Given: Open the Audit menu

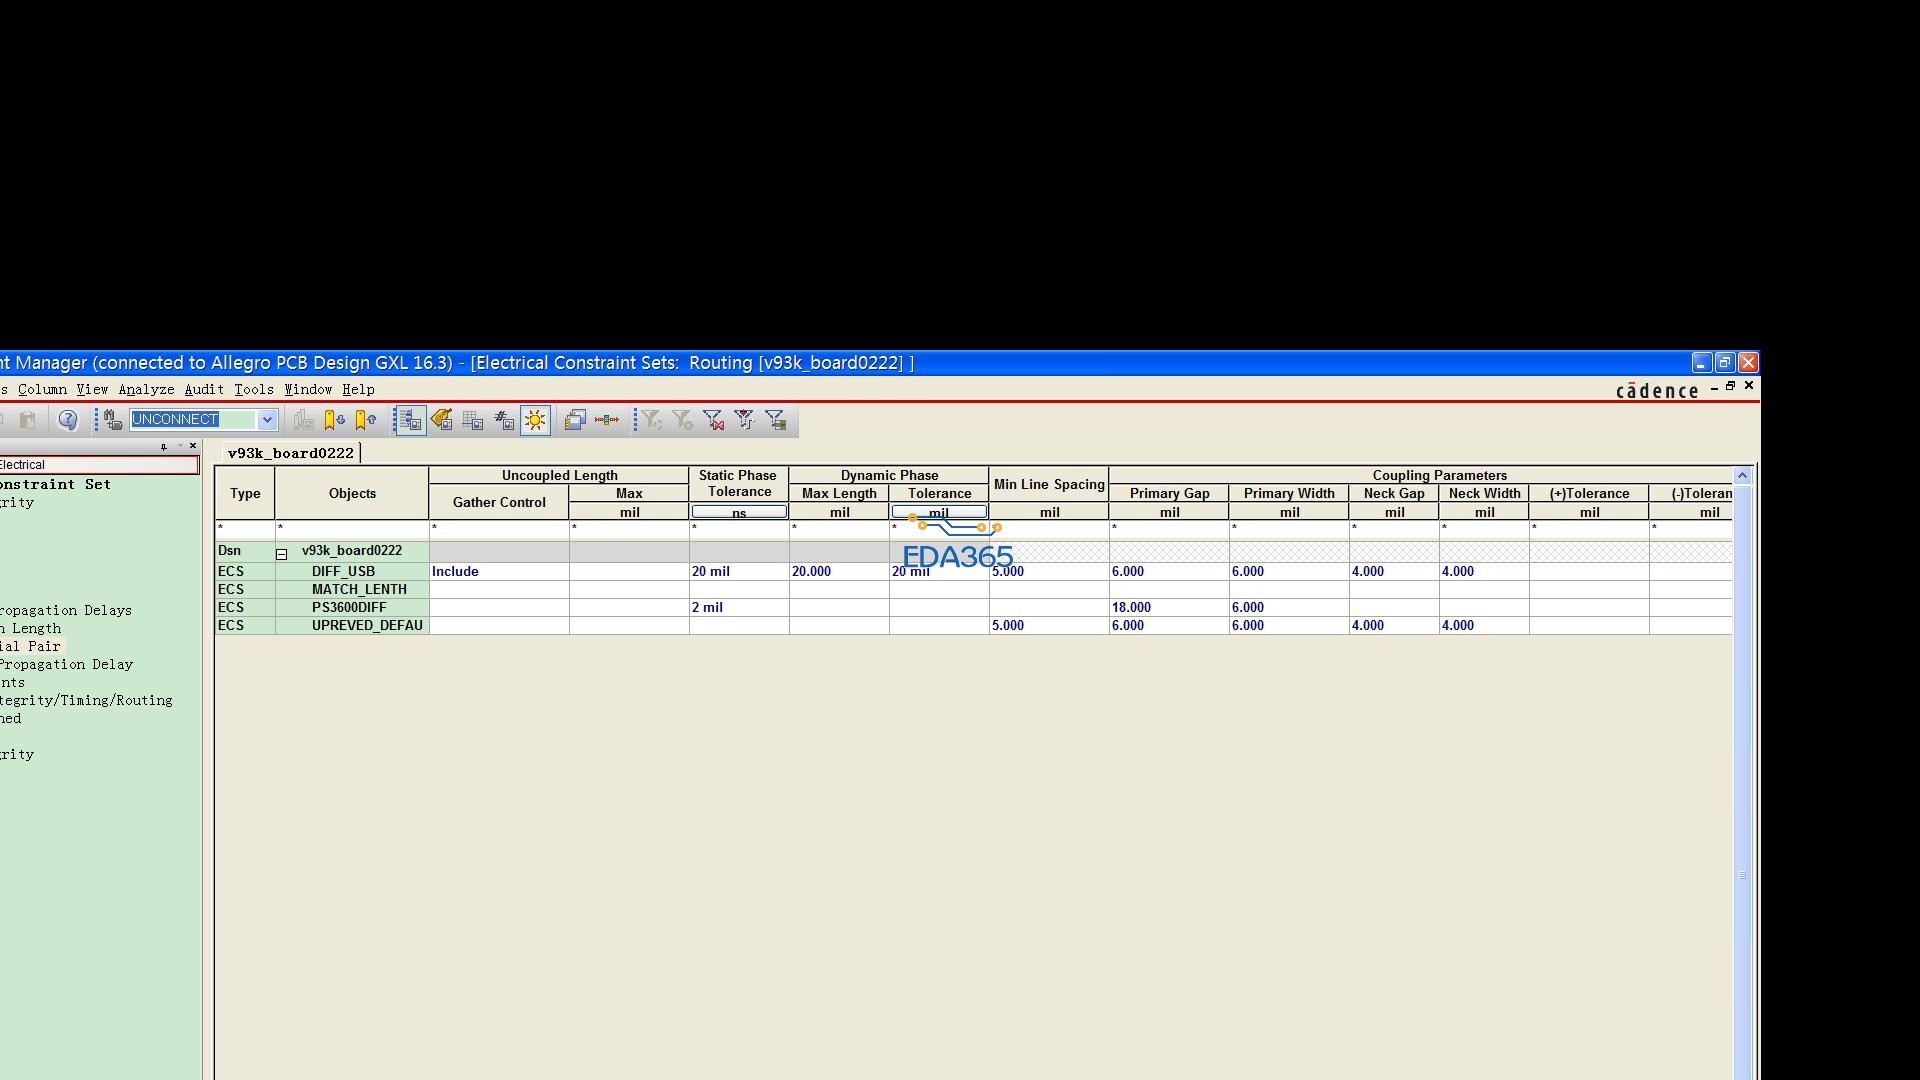Looking at the screenshot, I should click(x=204, y=390).
